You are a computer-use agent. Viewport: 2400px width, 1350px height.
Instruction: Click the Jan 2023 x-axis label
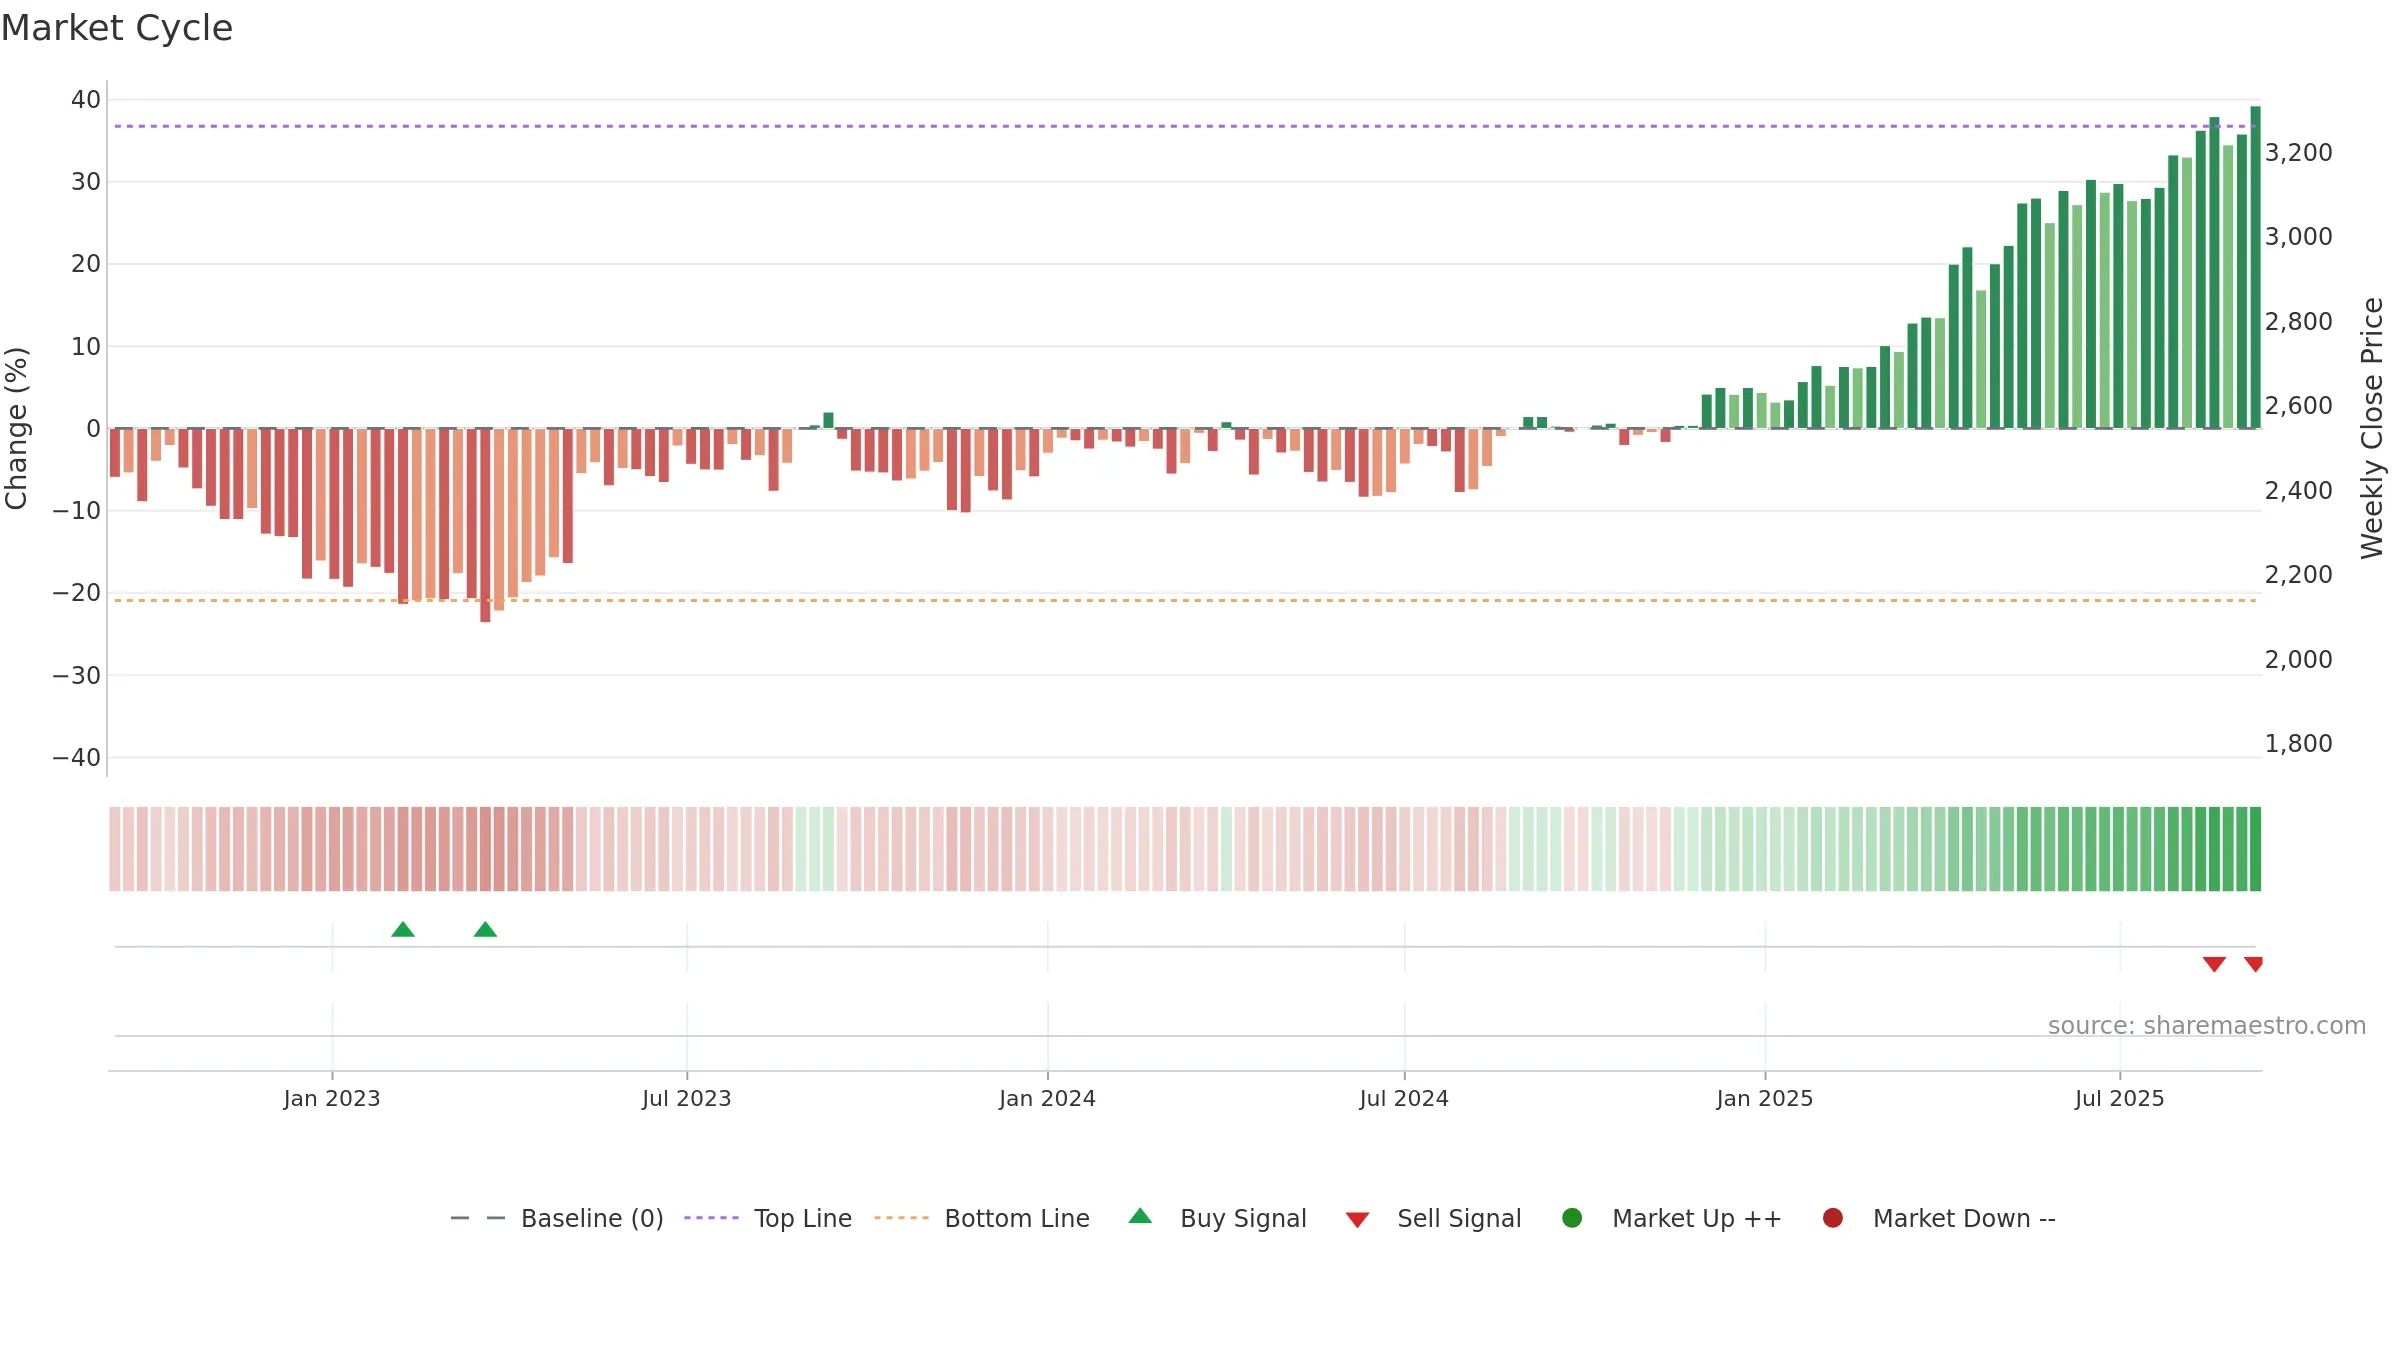coord(332,1099)
